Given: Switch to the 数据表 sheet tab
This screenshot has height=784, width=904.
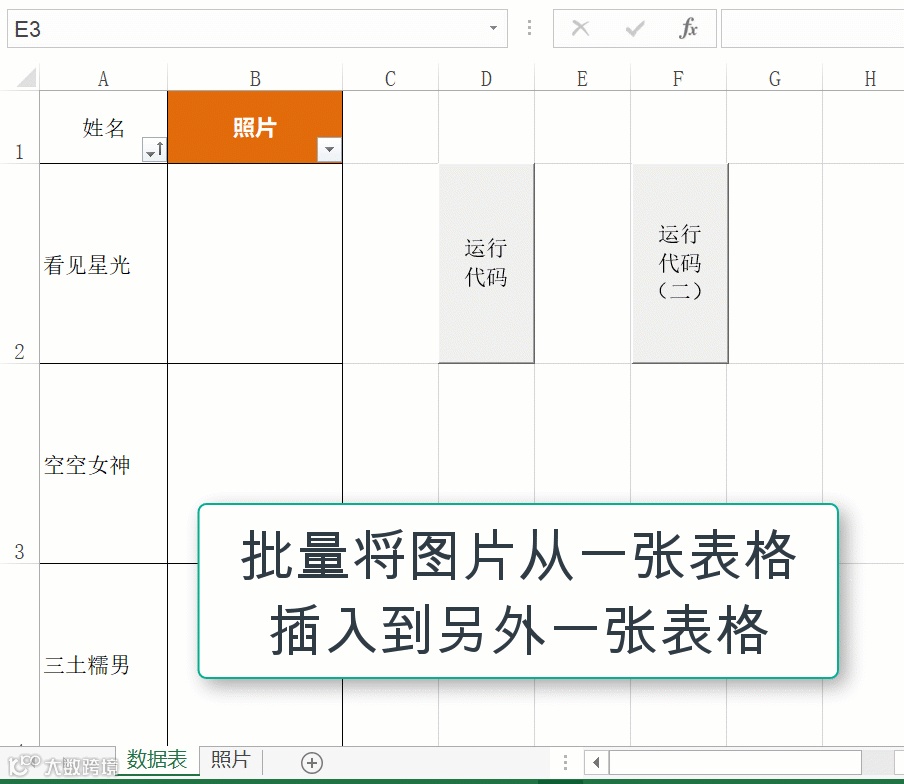Looking at the screenshot, I should coord(157,760).
